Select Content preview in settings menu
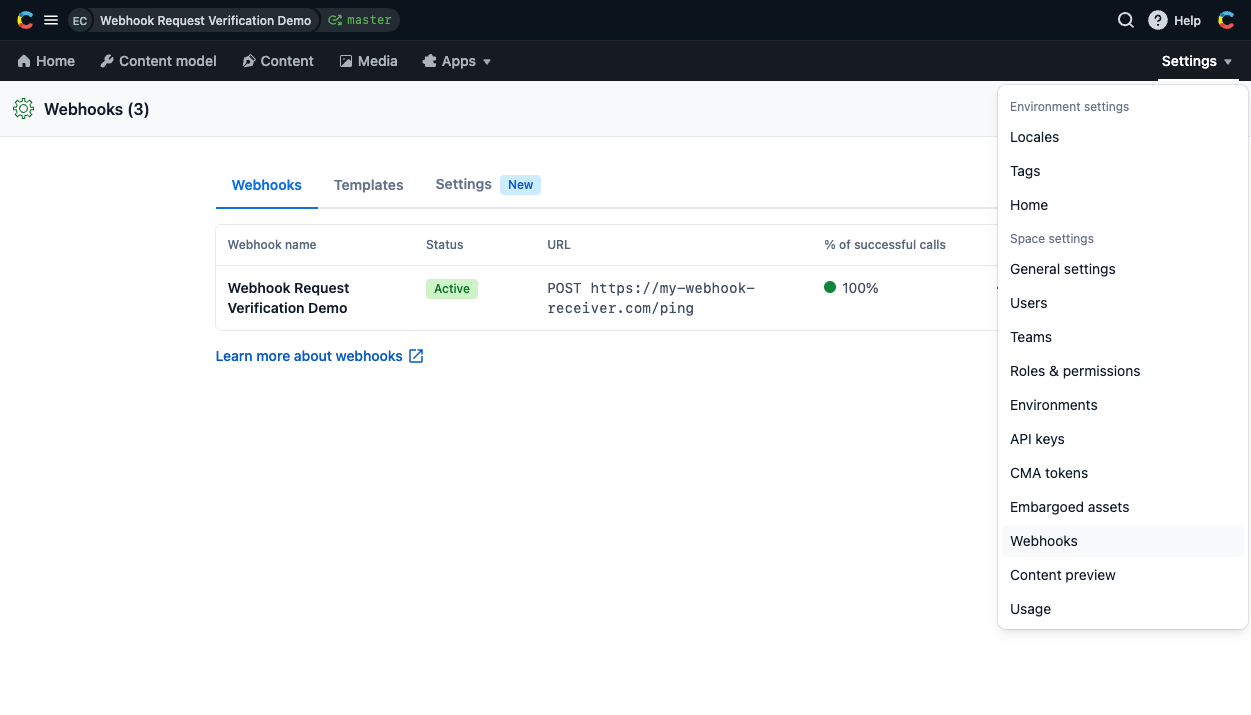Viewport: 1251px width, 715px height. [1062, 575]
